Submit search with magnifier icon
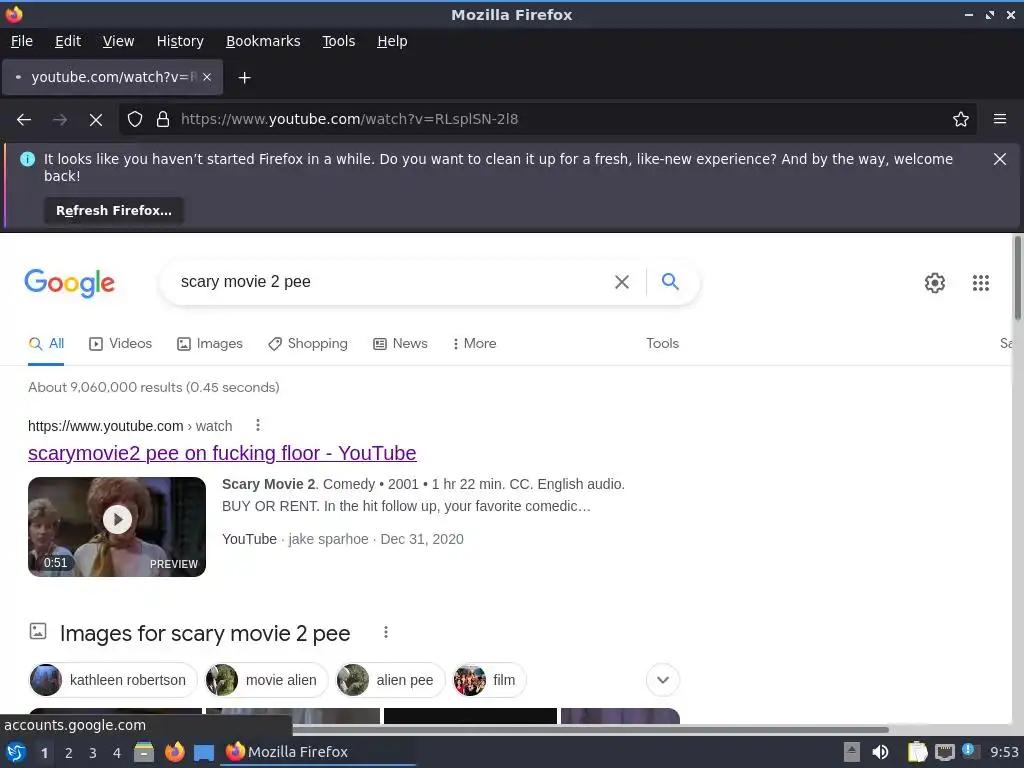 pos(670,281)
